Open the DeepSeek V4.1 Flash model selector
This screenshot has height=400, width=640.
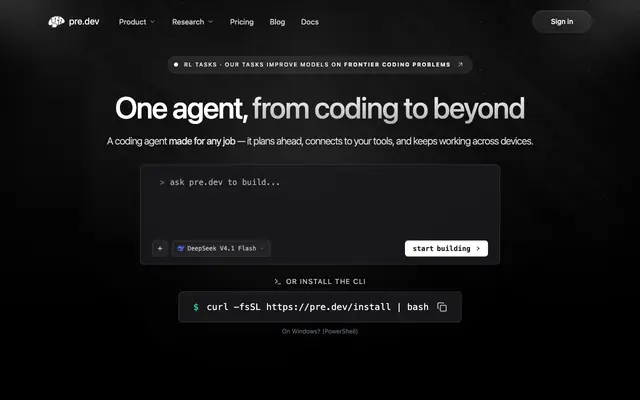click(221, 248)
